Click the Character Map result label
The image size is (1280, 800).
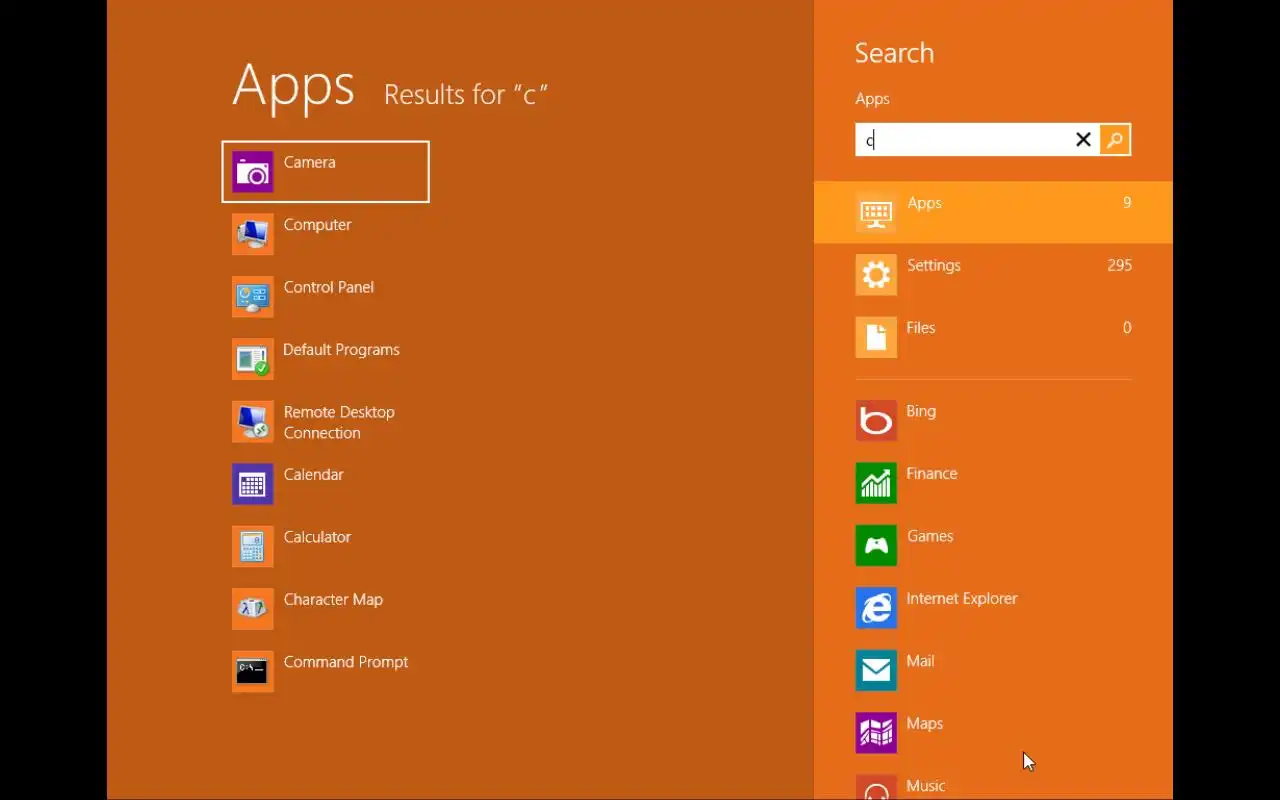[x=333, y=600]
